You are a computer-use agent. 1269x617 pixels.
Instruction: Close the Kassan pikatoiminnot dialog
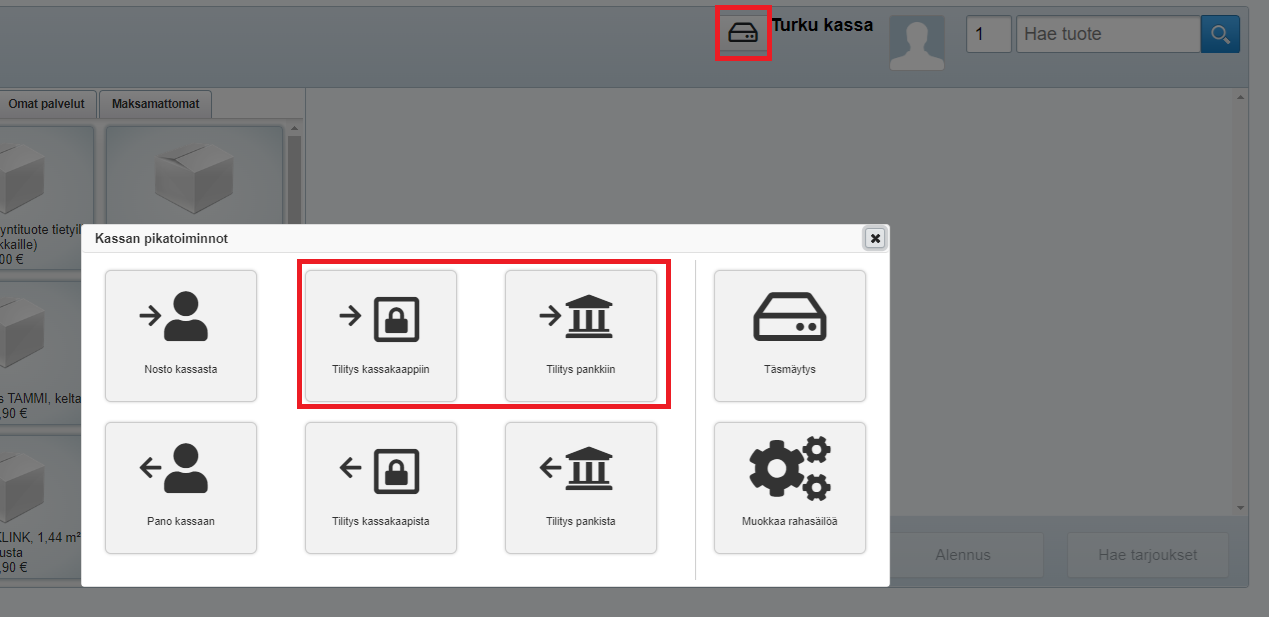click(x=875, y=238)
